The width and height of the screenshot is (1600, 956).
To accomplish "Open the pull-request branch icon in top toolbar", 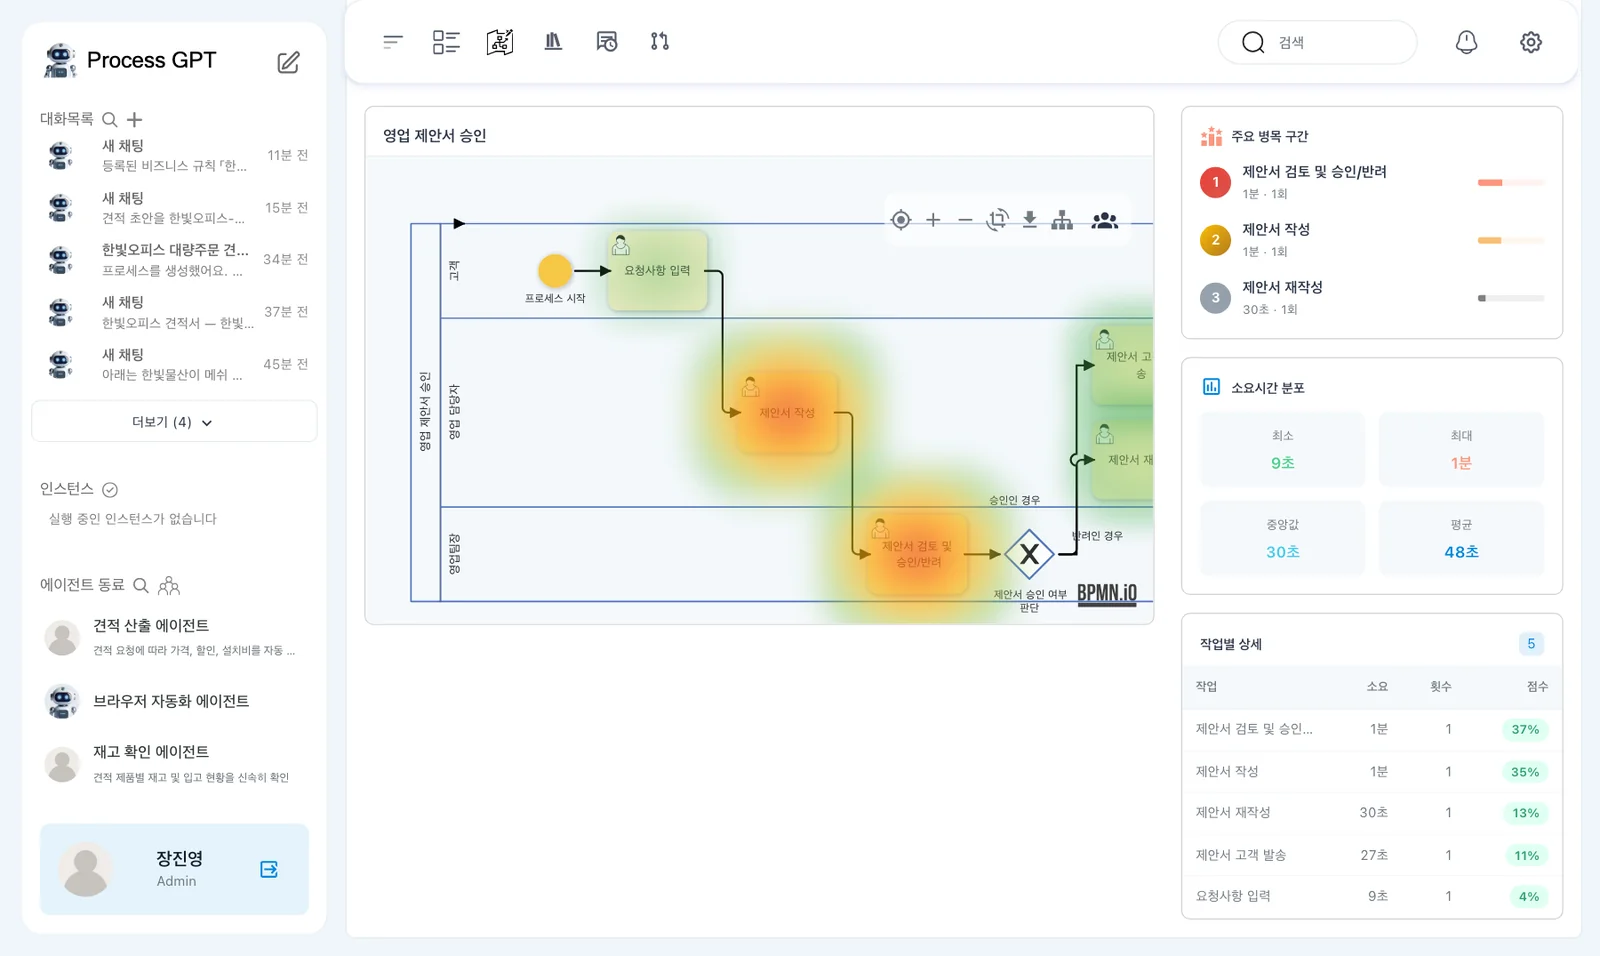I will [660, 42].
